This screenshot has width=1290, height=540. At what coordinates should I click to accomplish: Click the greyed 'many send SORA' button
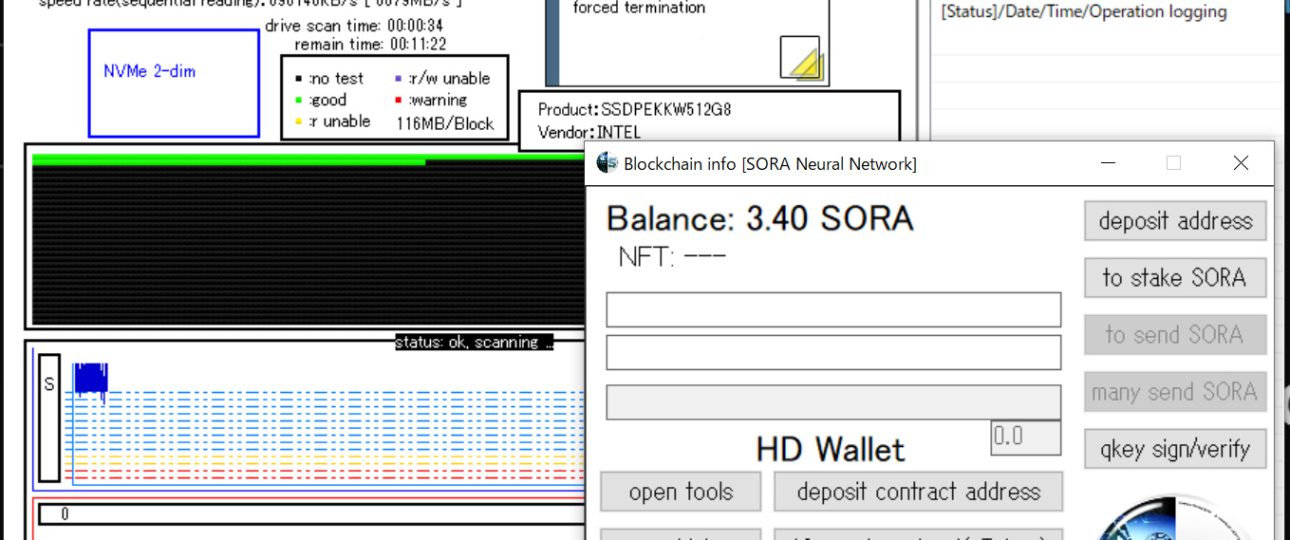click(1175, 392)
